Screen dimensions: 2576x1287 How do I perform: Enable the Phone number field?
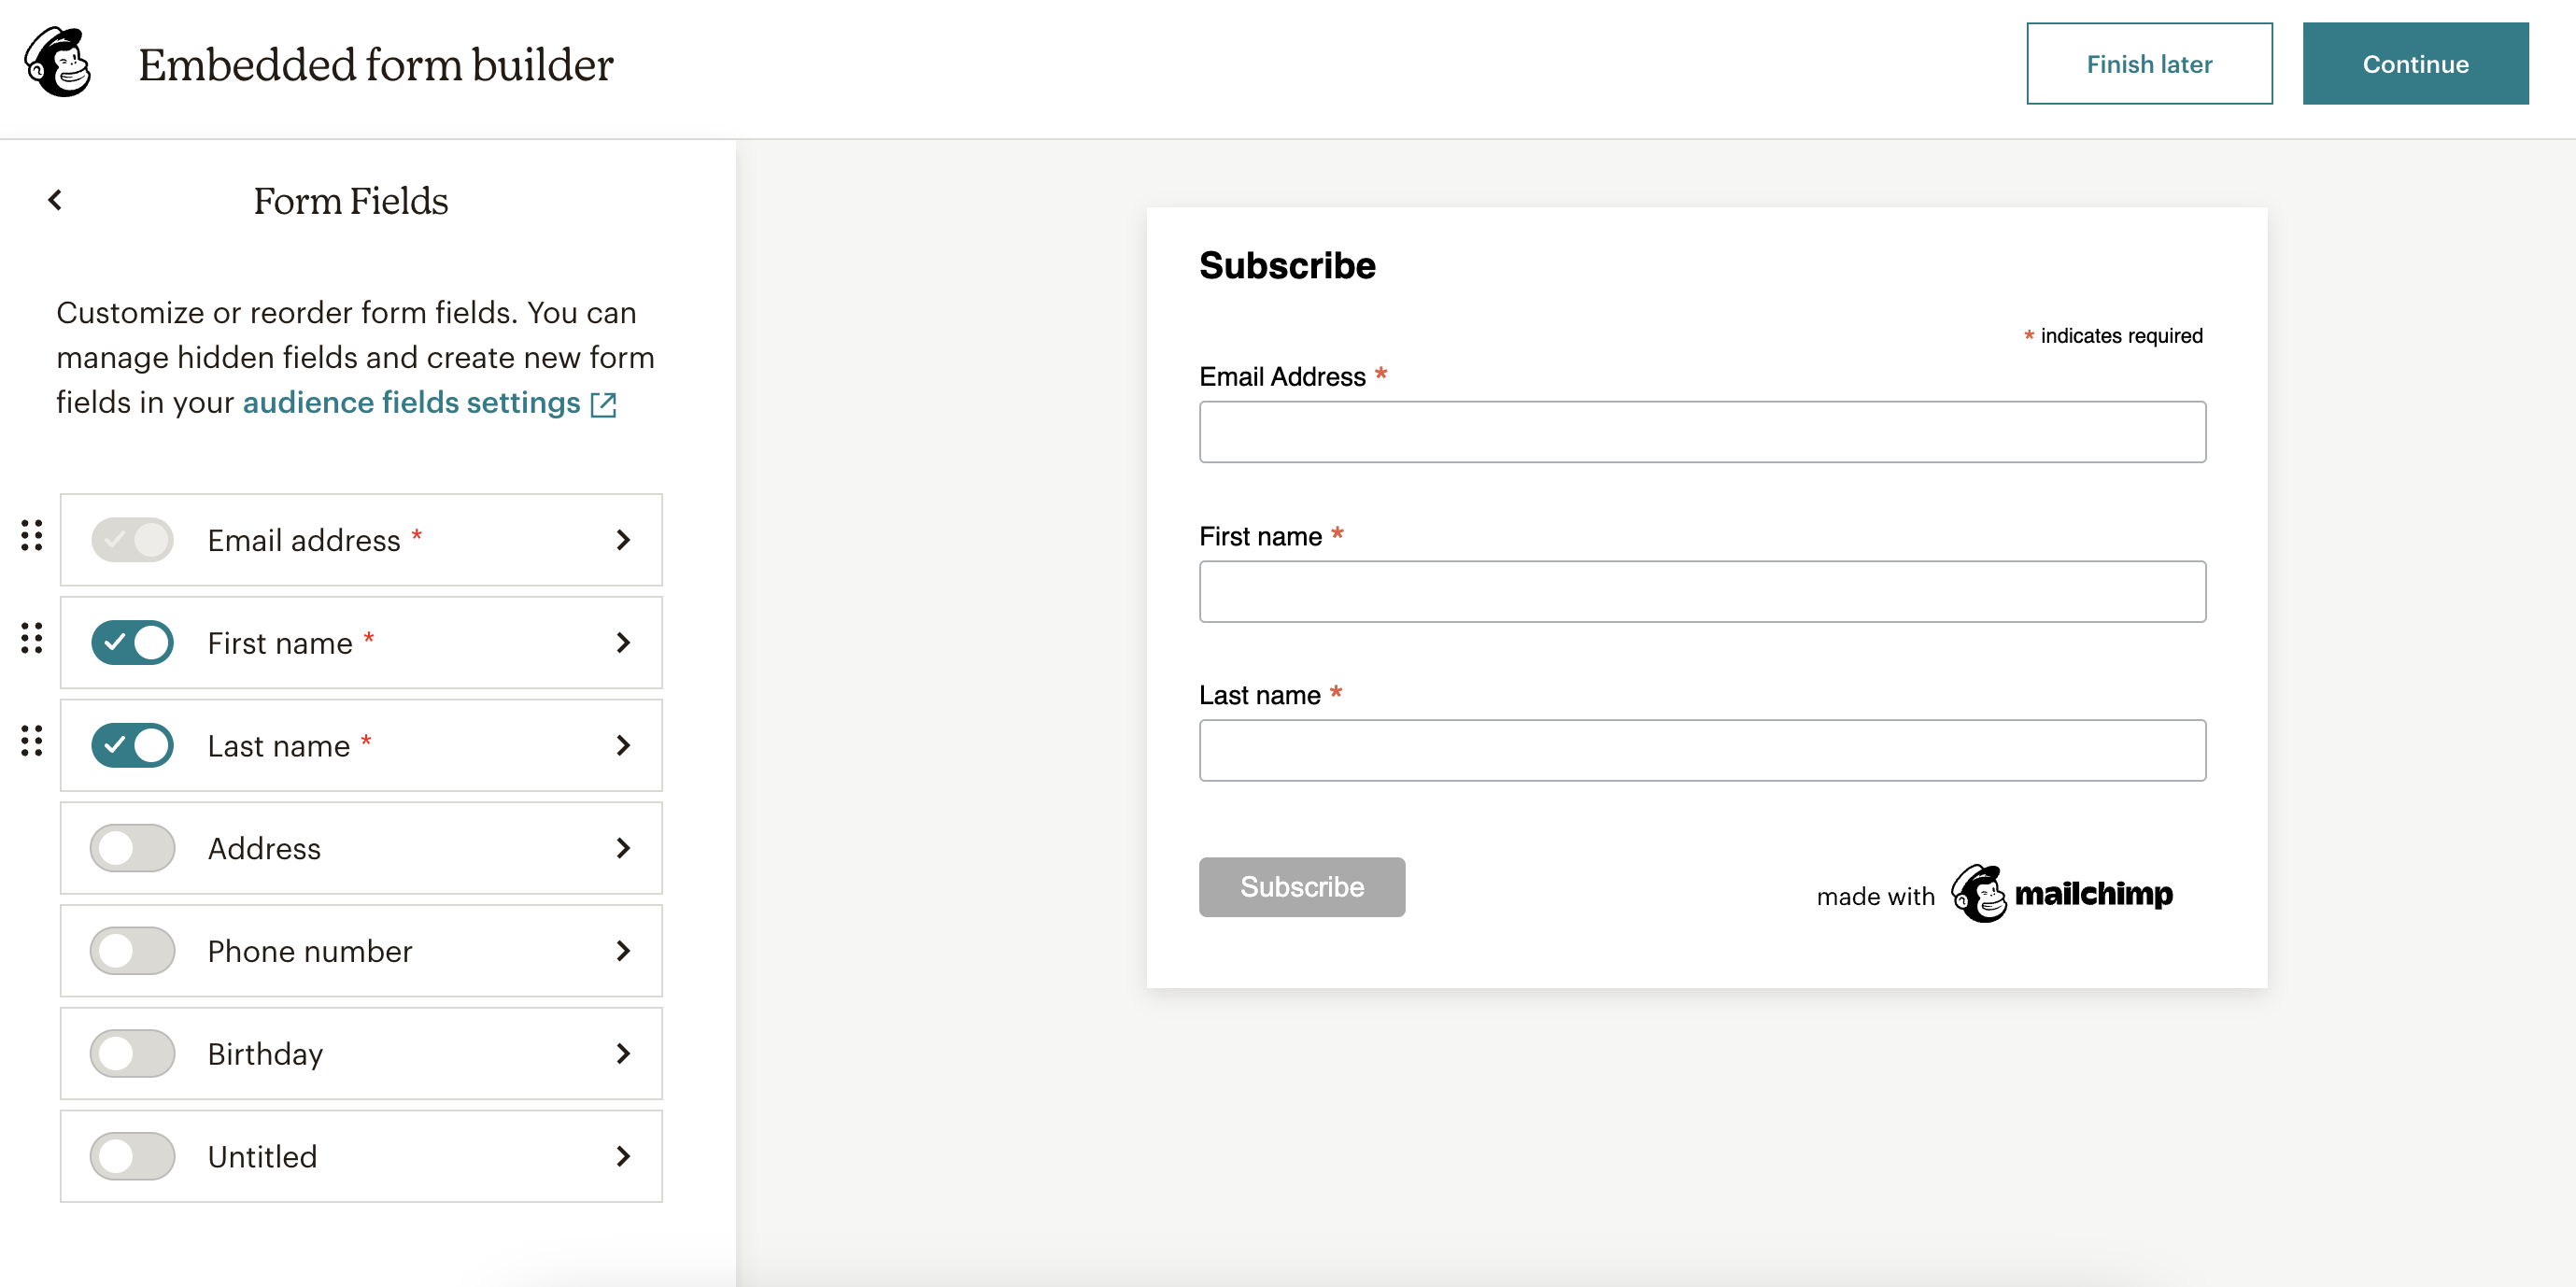coord(133,951)
